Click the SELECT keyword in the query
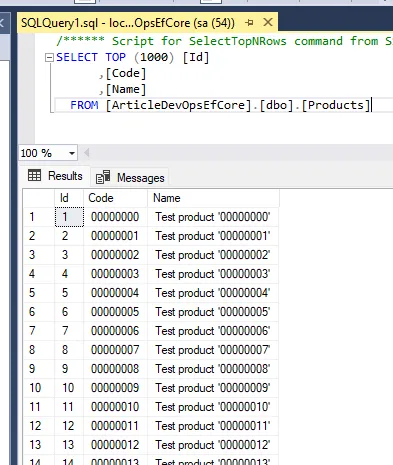The image size is (393, 465). [77, 57]
